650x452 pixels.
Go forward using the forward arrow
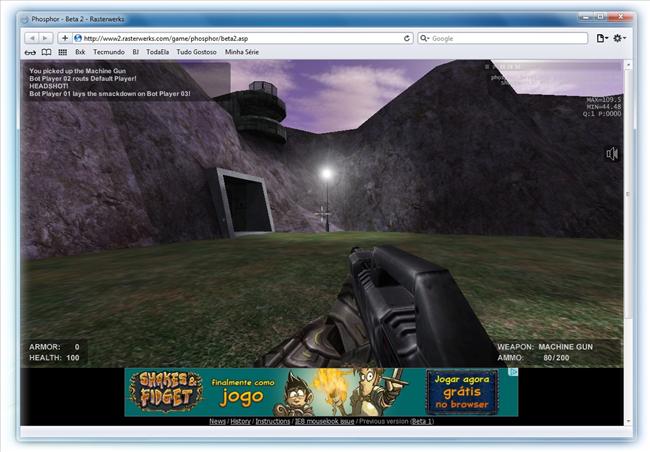[46, 38]
